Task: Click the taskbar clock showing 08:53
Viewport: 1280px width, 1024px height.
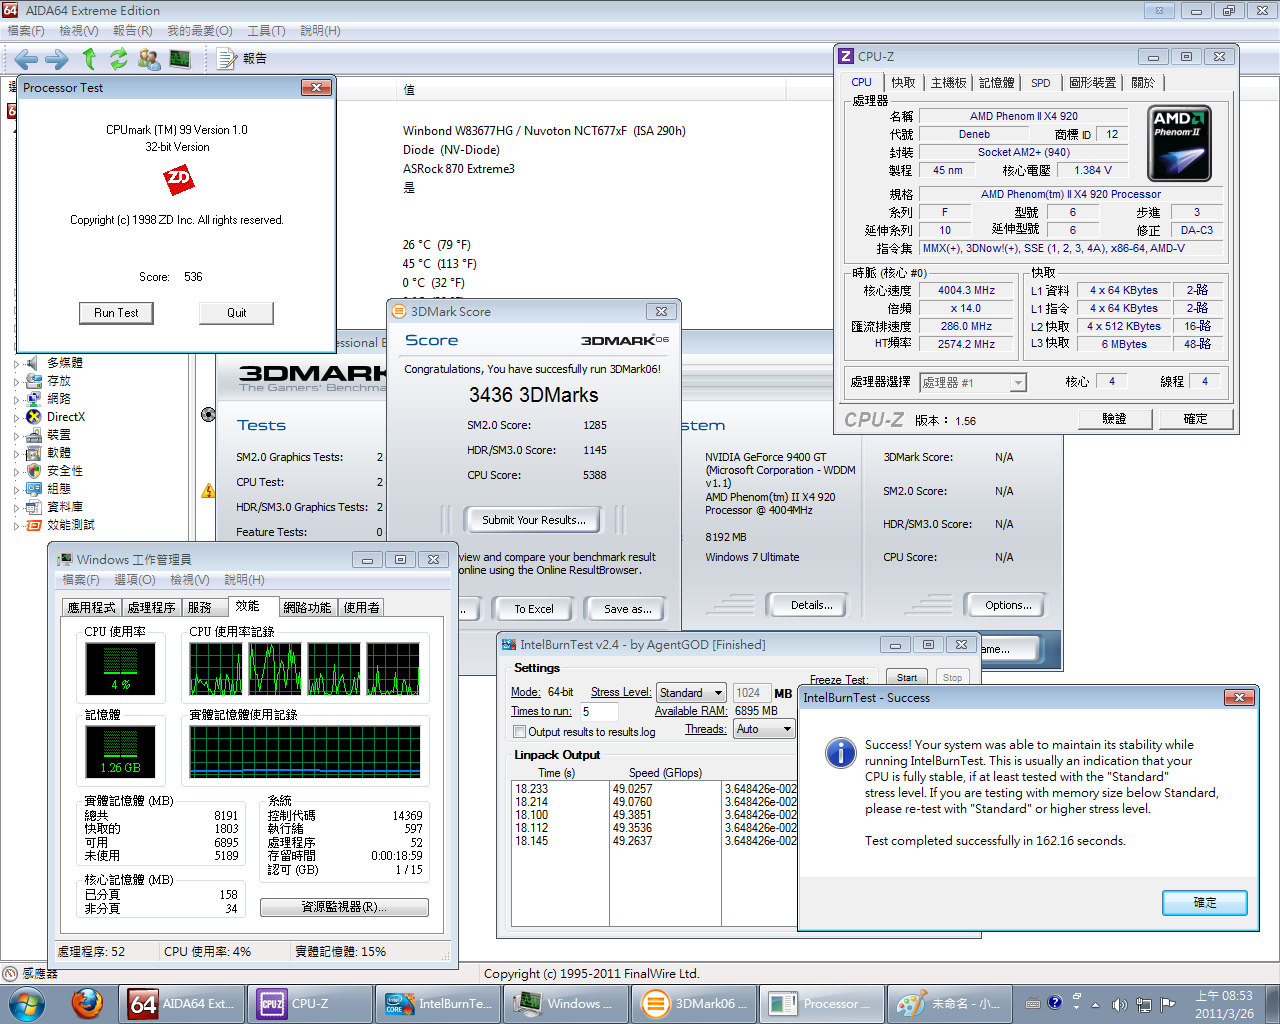Action: click(x=1224, y=1004)
